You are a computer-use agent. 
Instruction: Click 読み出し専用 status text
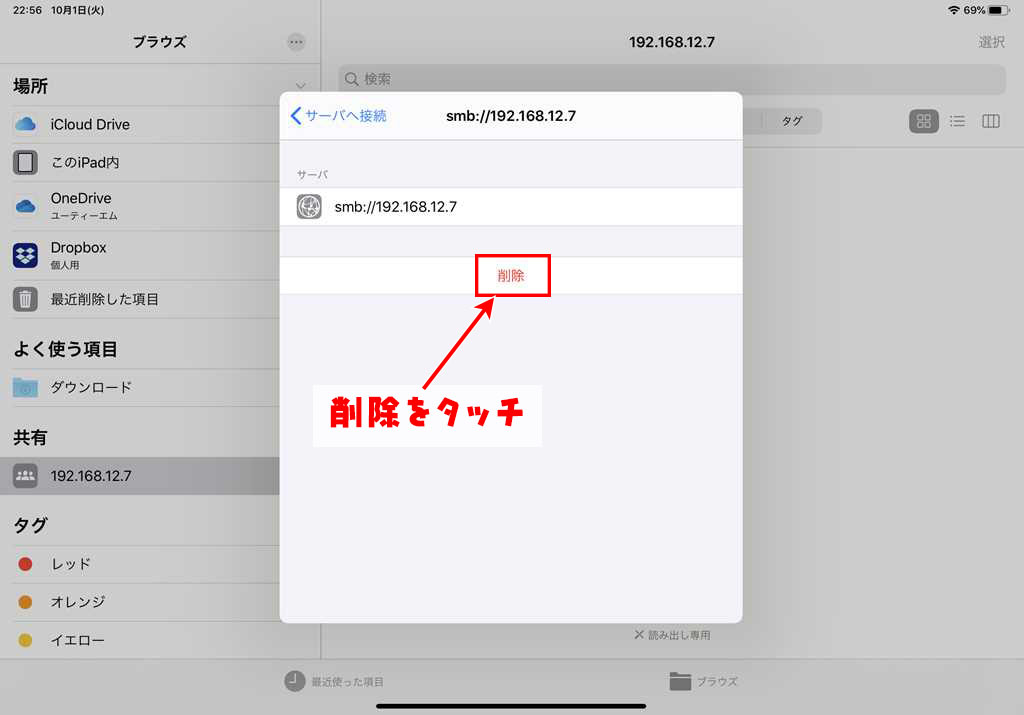click(679, 635)
